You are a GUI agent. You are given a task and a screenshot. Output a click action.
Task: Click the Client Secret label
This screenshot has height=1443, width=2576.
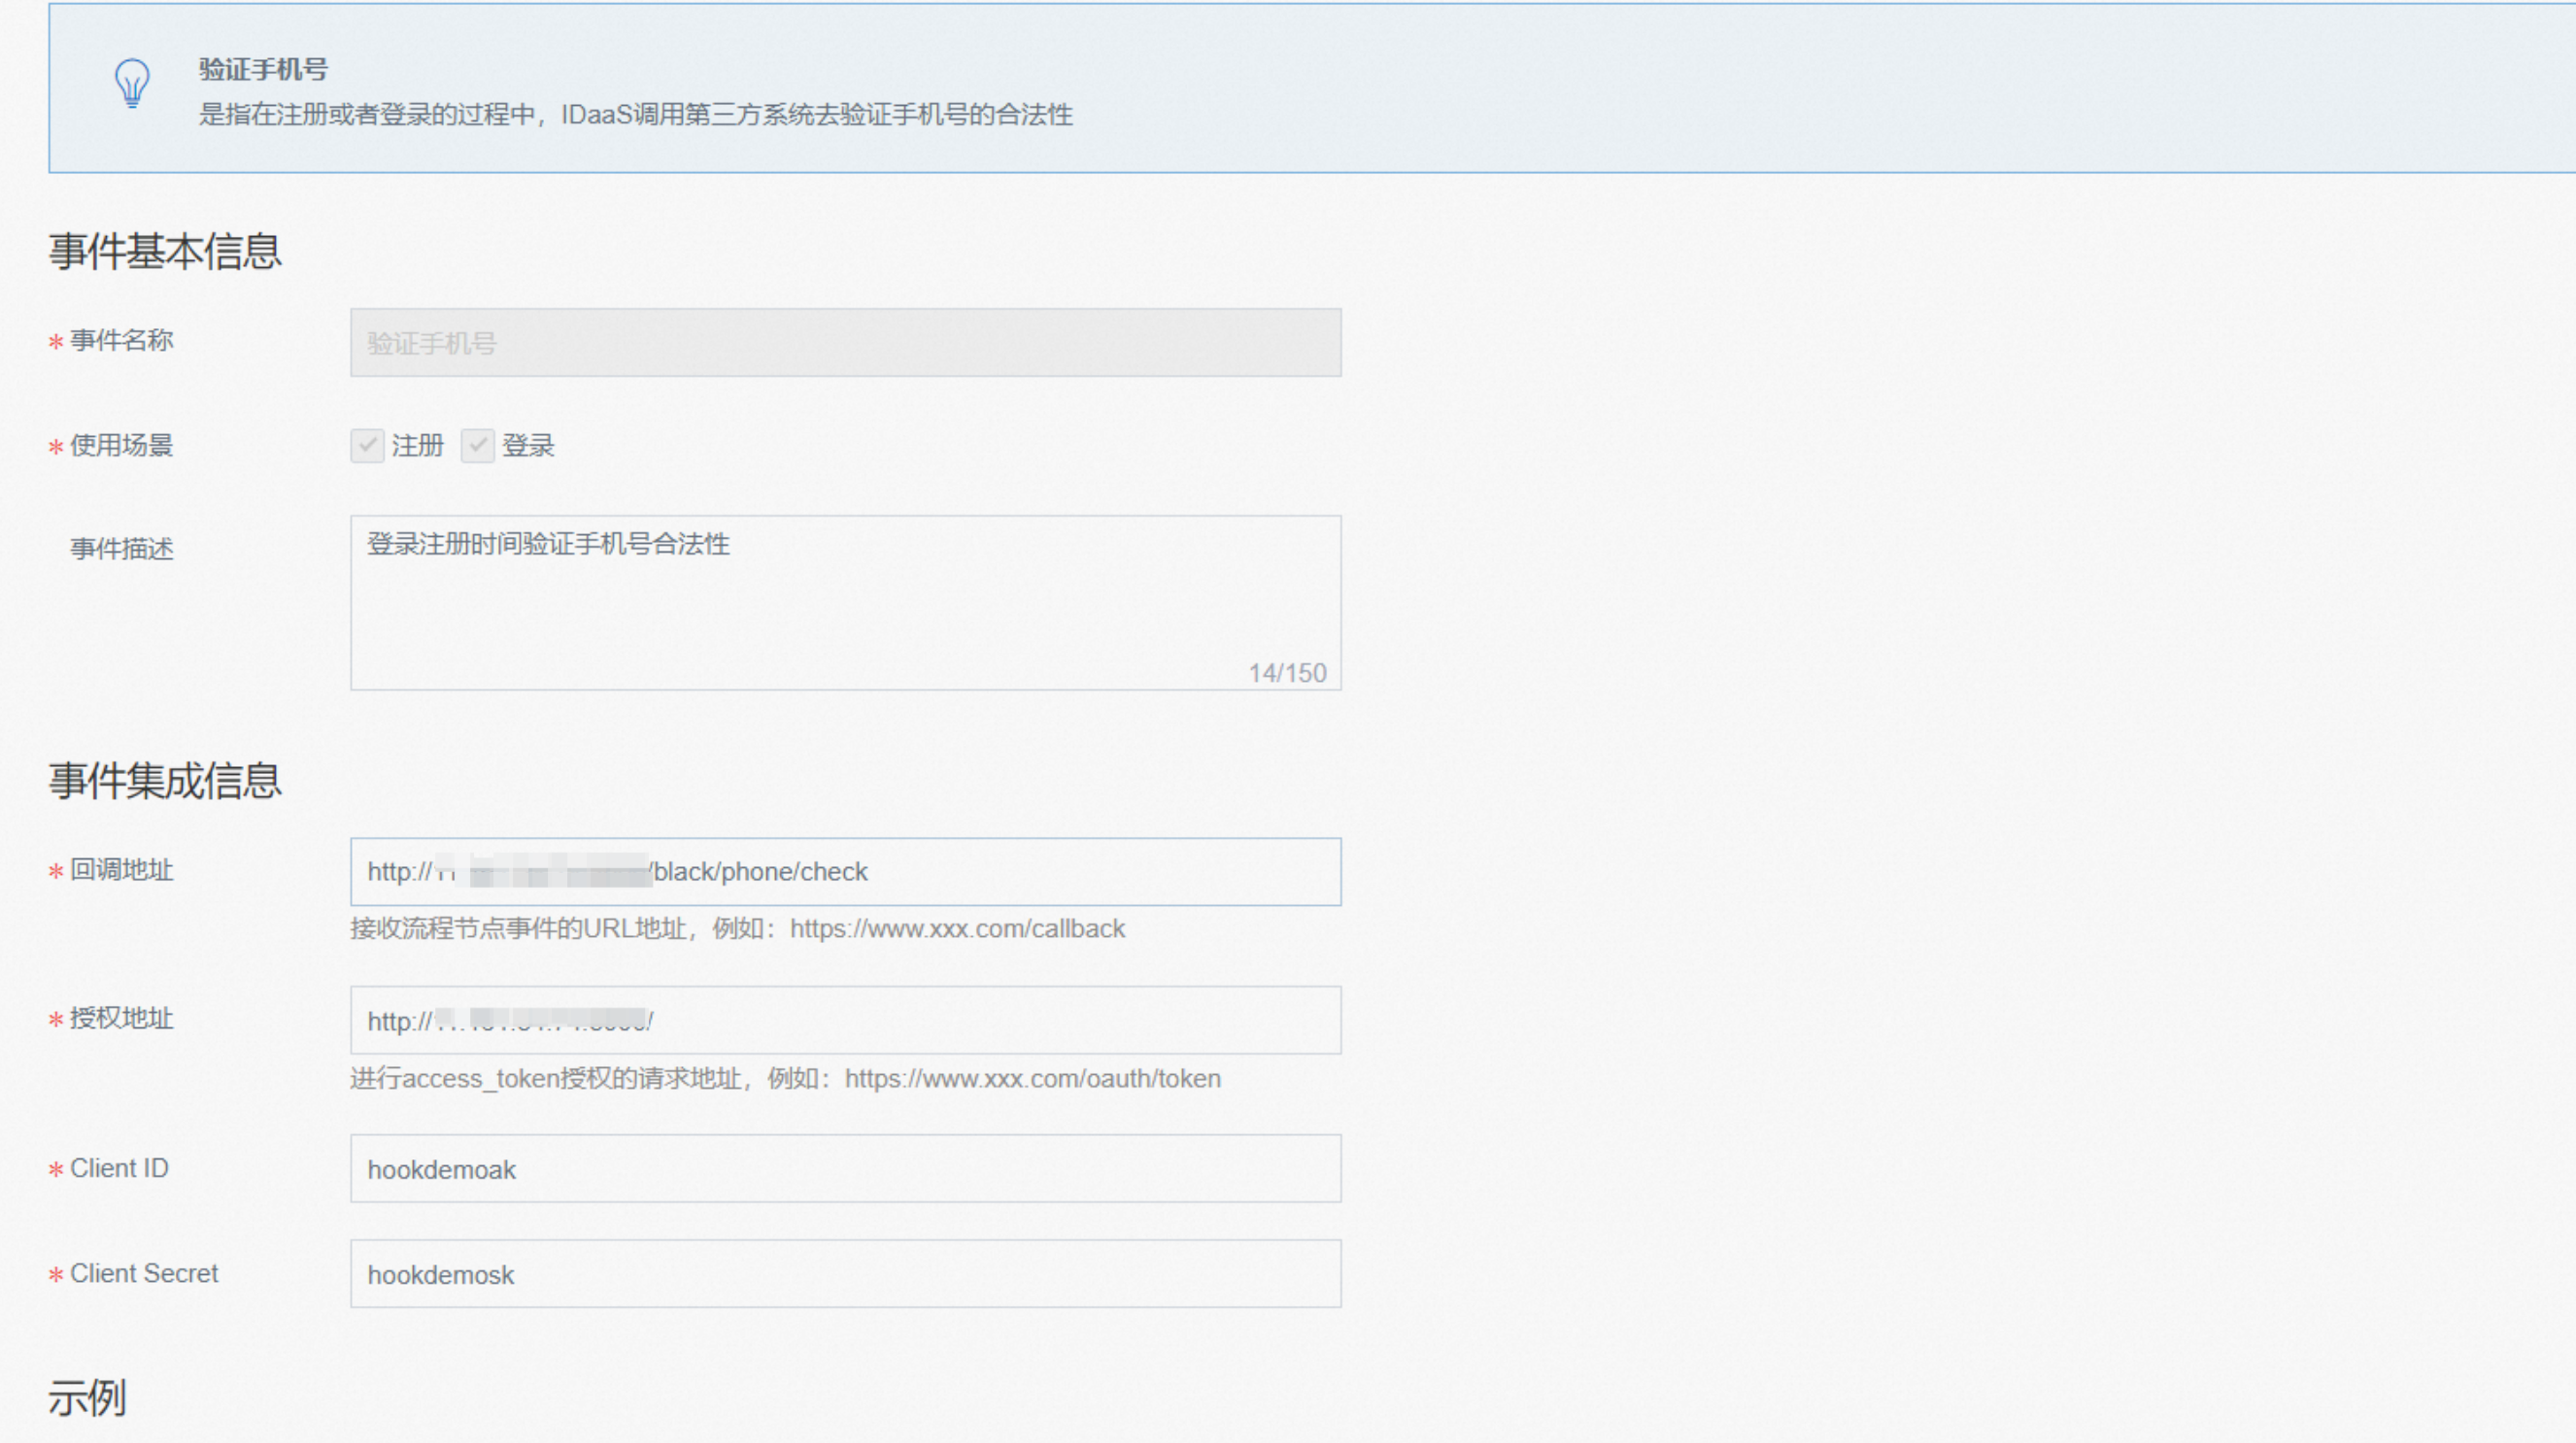(143, 1273)
